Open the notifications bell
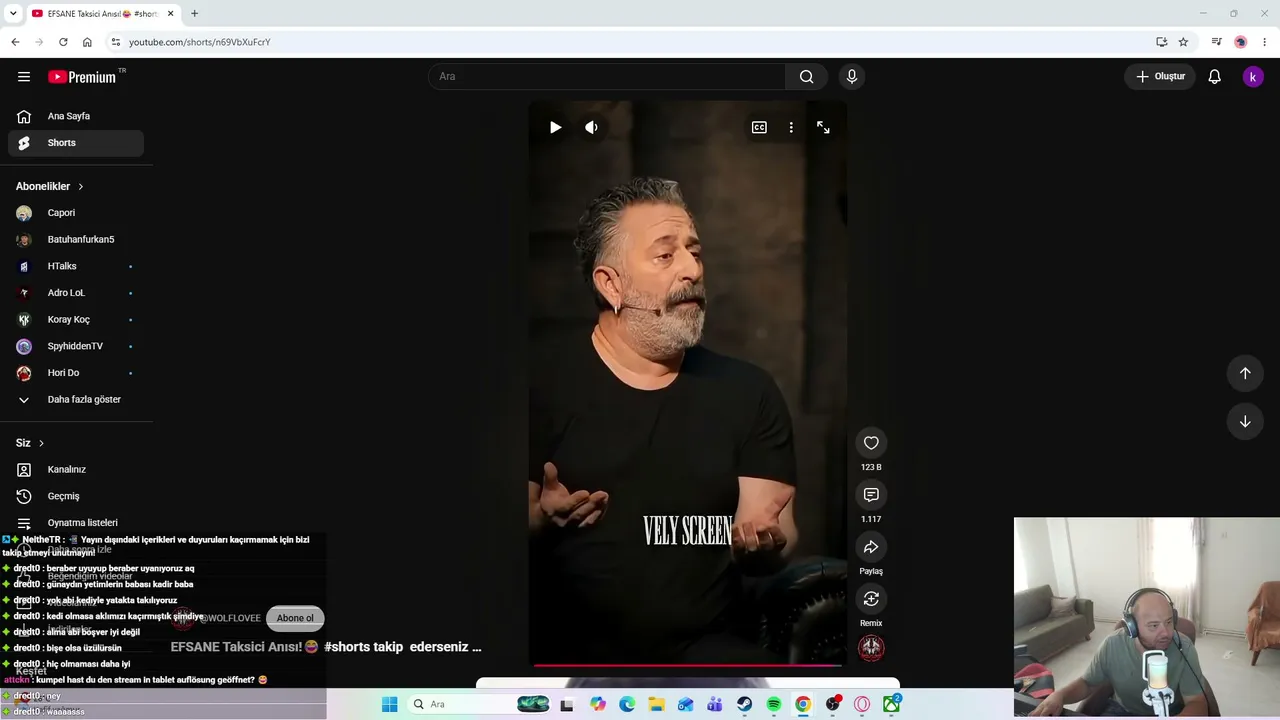The width and height of the screenshot is (1280, 720). 1214,77
